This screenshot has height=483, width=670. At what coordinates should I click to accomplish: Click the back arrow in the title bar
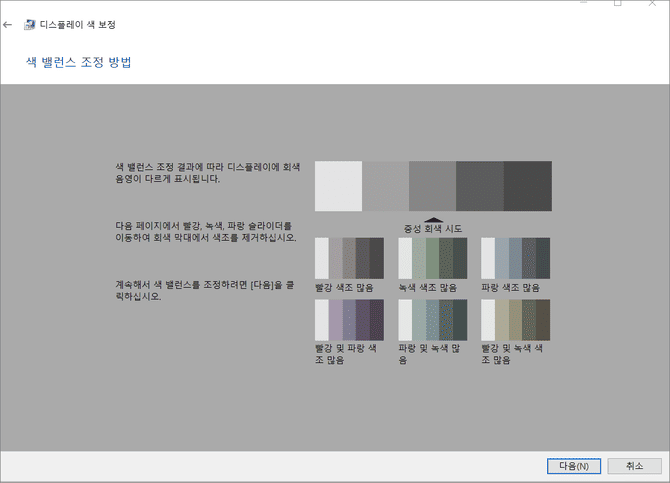pos(7,25)
